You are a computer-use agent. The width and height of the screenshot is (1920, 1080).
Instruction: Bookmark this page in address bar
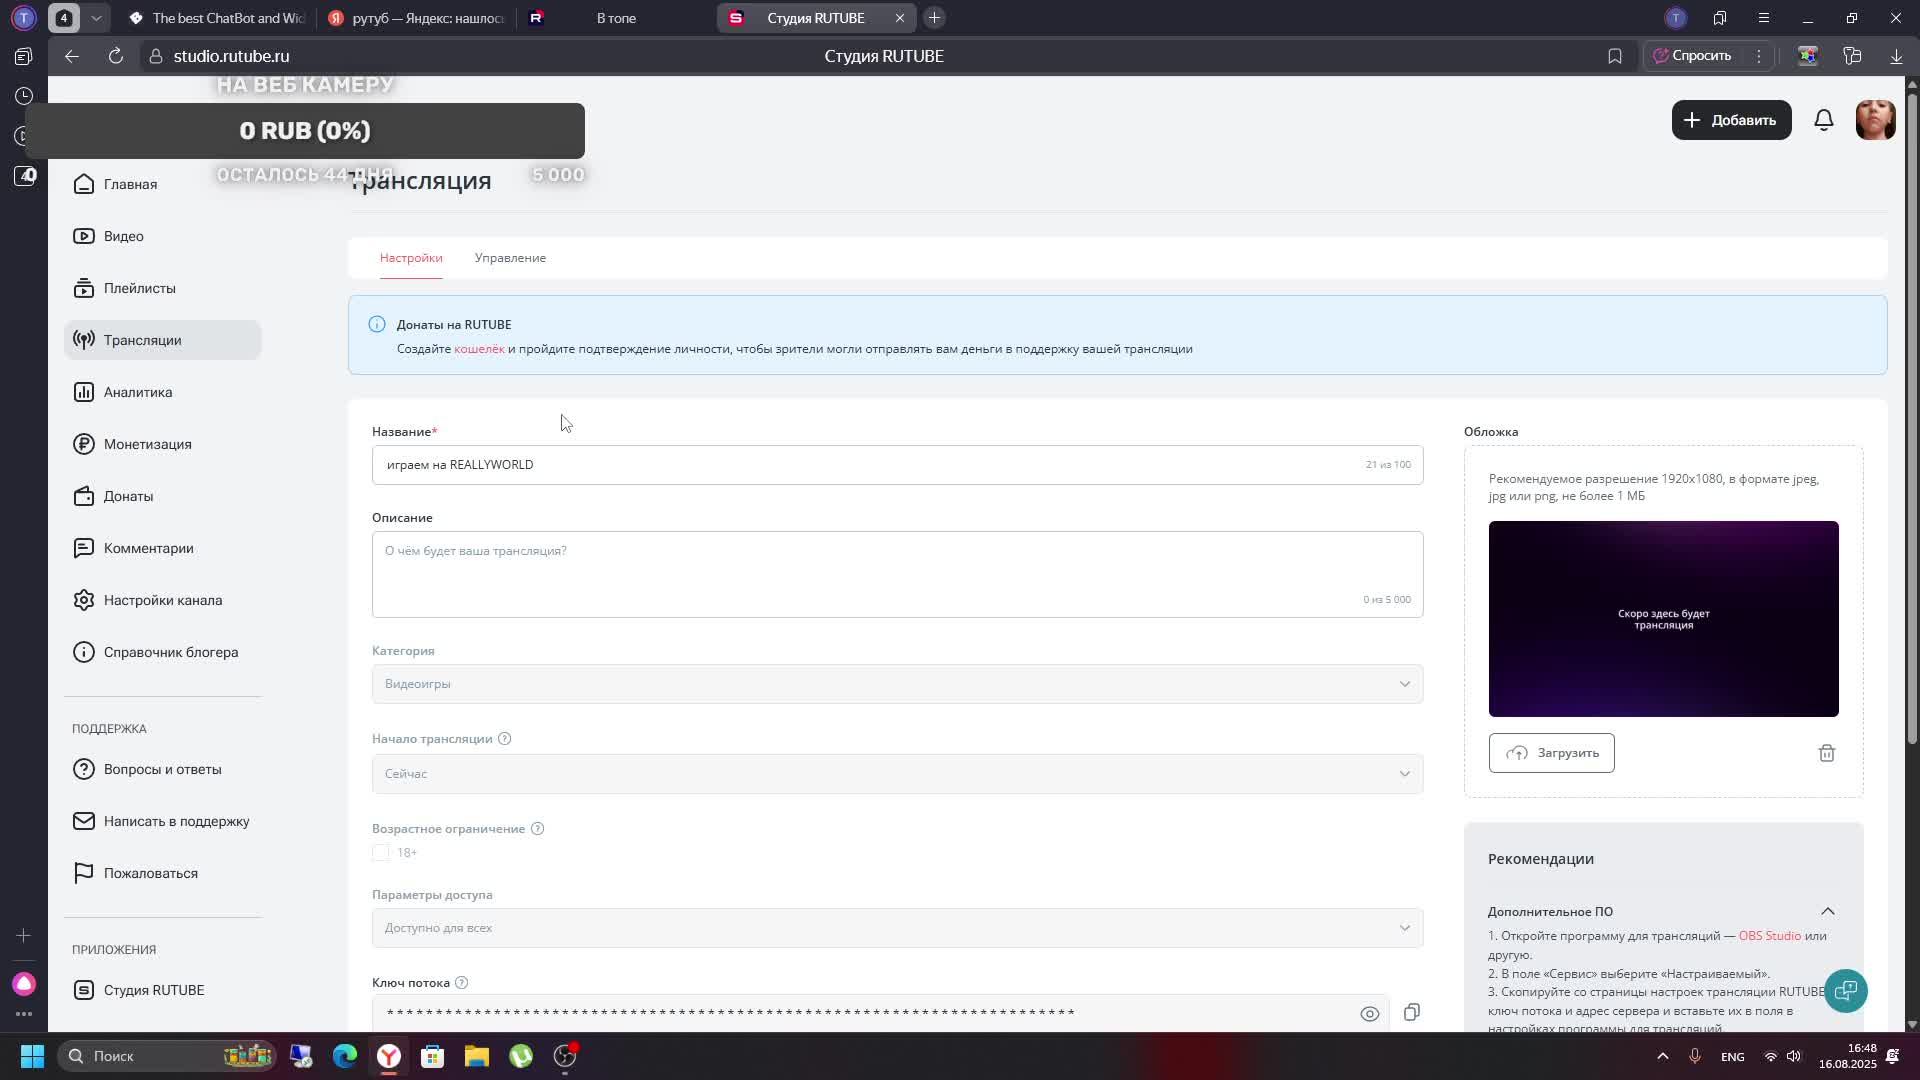1614,57
